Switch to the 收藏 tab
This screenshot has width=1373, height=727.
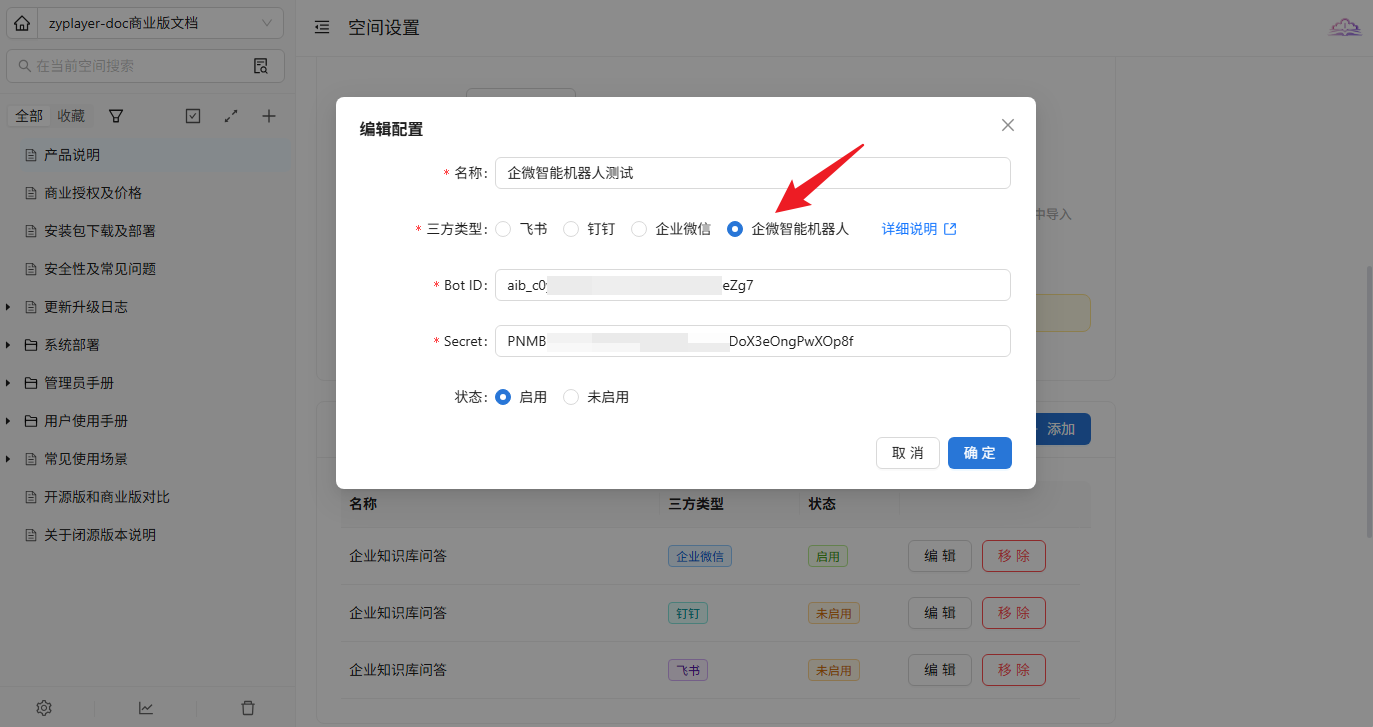(x=71, y=116)
